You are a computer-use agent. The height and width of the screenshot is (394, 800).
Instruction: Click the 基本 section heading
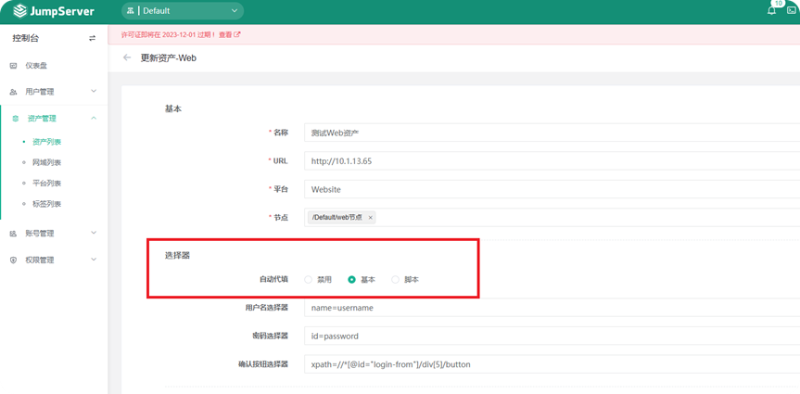[x=173, y=109]
